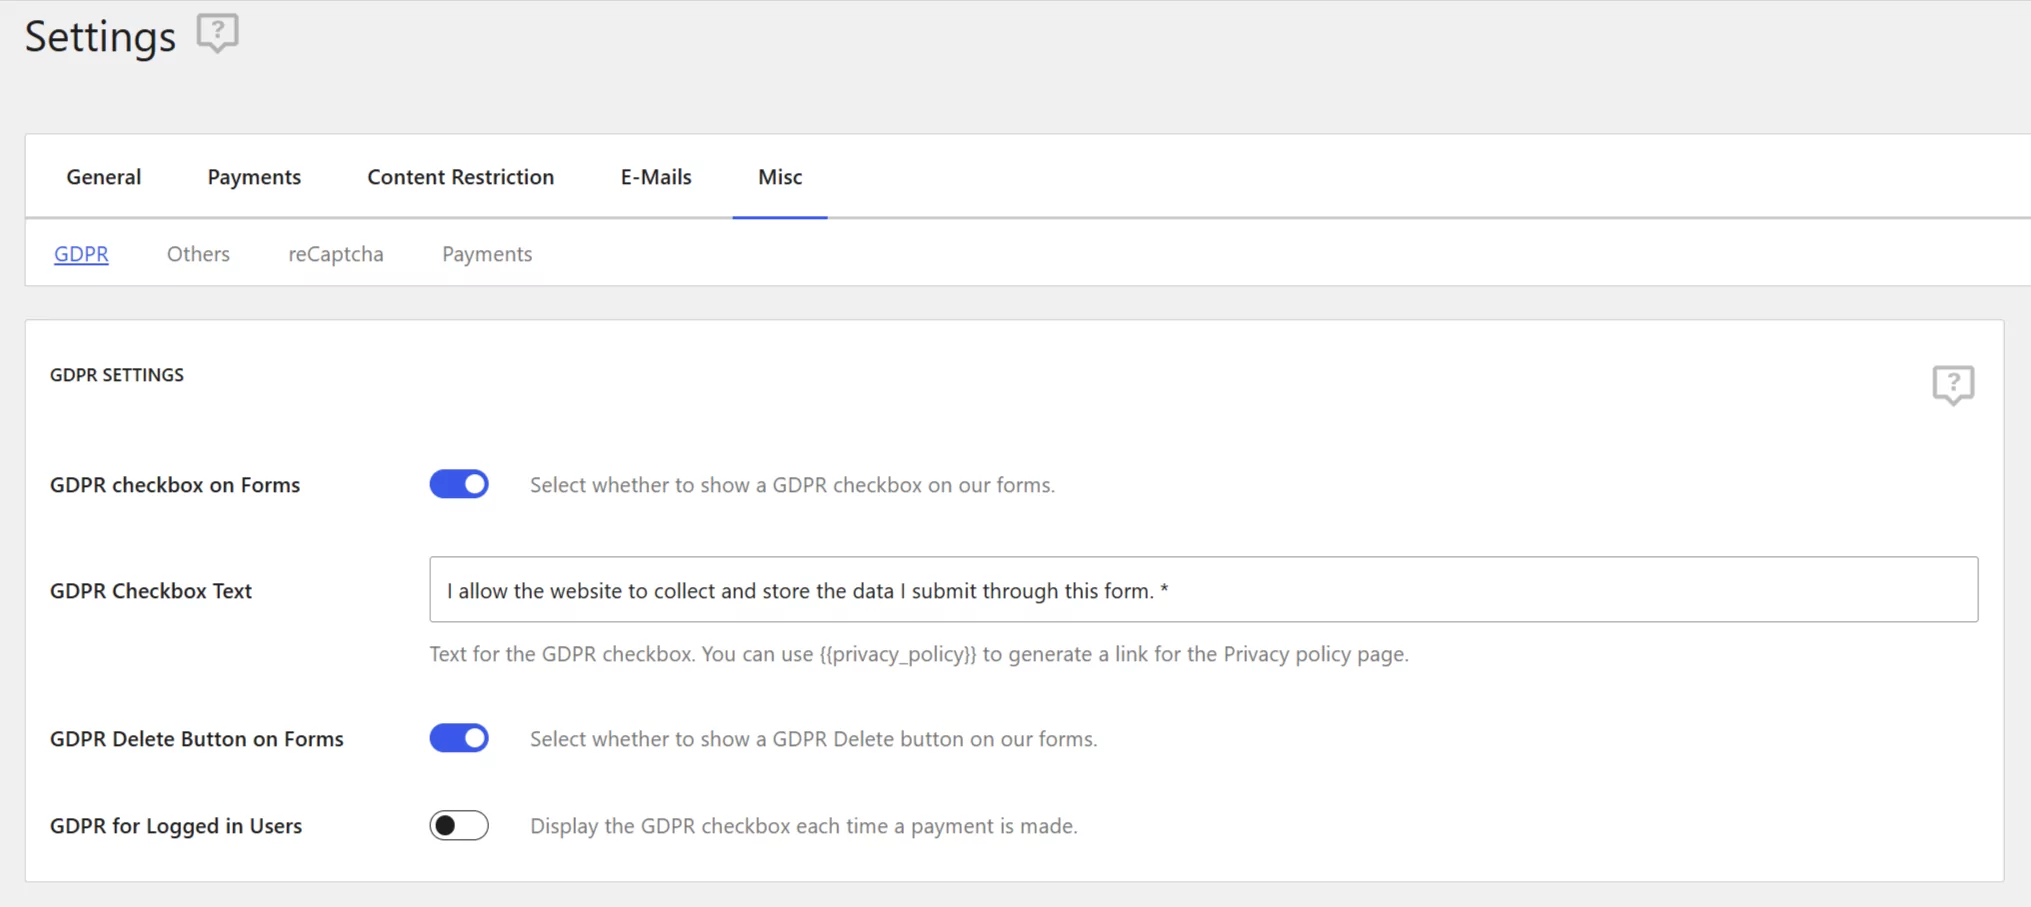Disable GDPR checkbox on Forms toggle
This screenshot has width=2031, height=907.
[x=459, y=484]
